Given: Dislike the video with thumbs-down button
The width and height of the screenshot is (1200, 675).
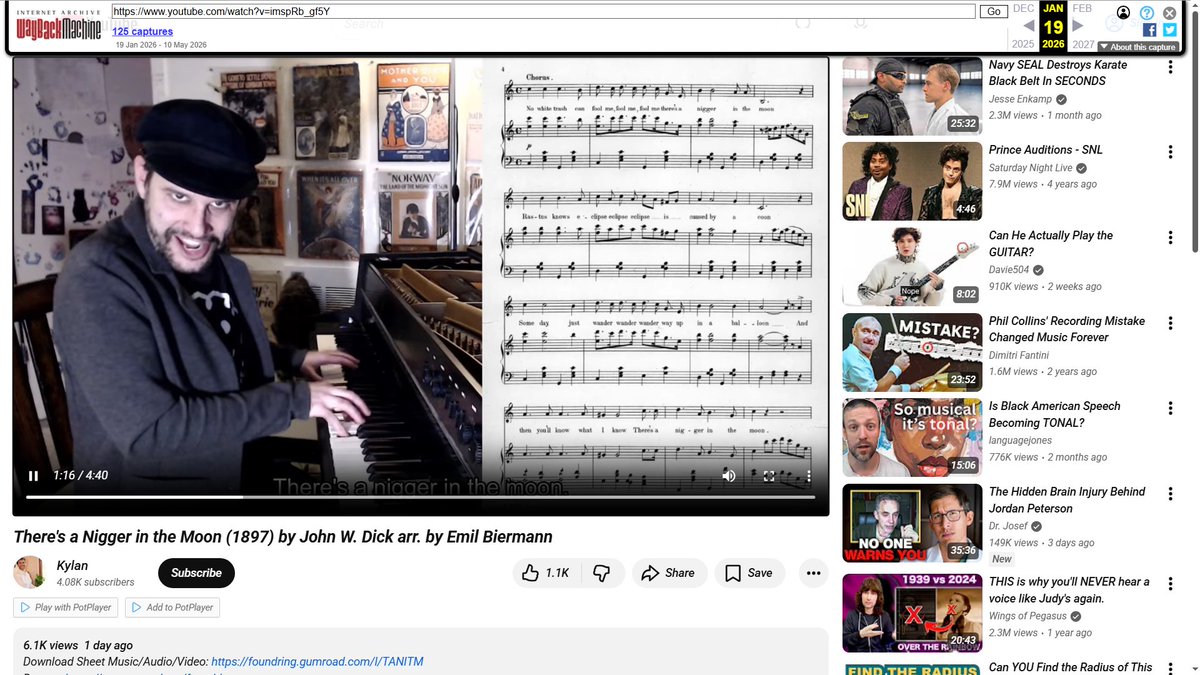Looking at the screenshot, I should point(602,573).
